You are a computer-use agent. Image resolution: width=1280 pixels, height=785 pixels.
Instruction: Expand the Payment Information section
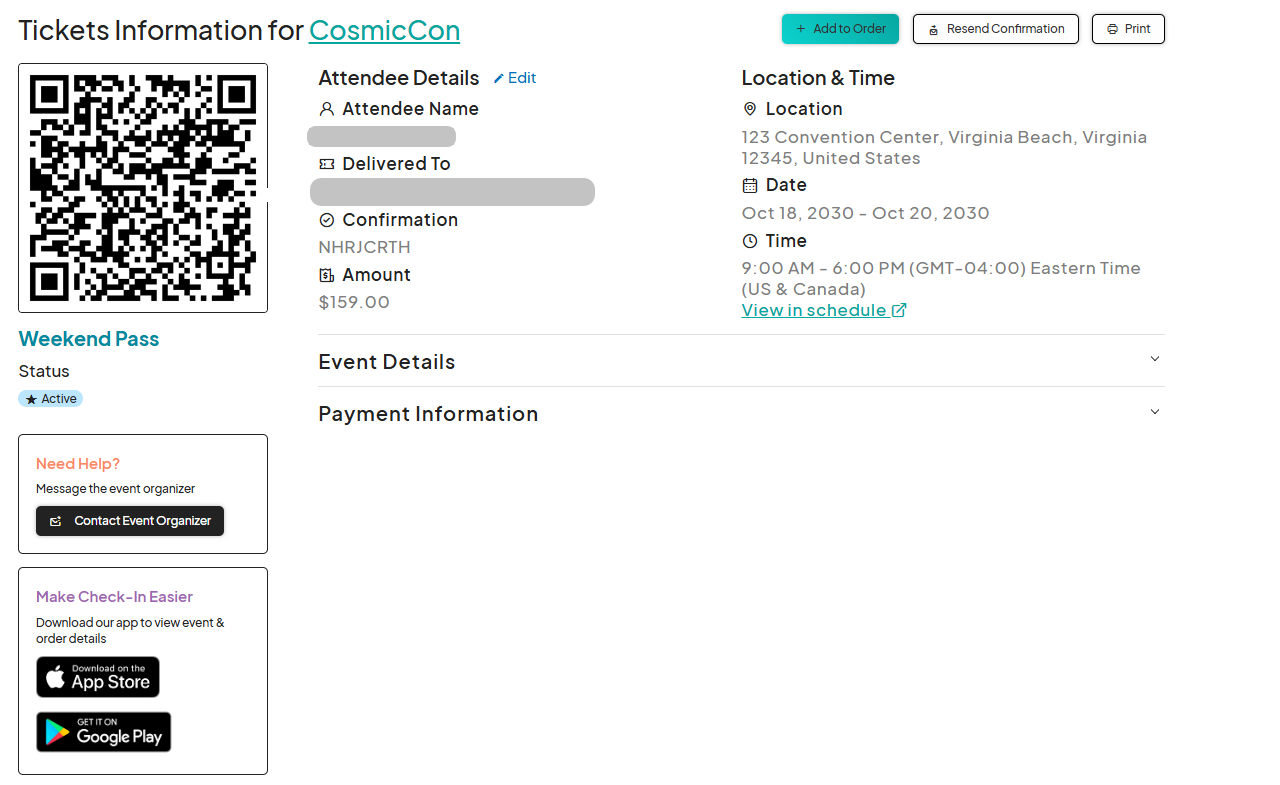[x=1154, y=411]
